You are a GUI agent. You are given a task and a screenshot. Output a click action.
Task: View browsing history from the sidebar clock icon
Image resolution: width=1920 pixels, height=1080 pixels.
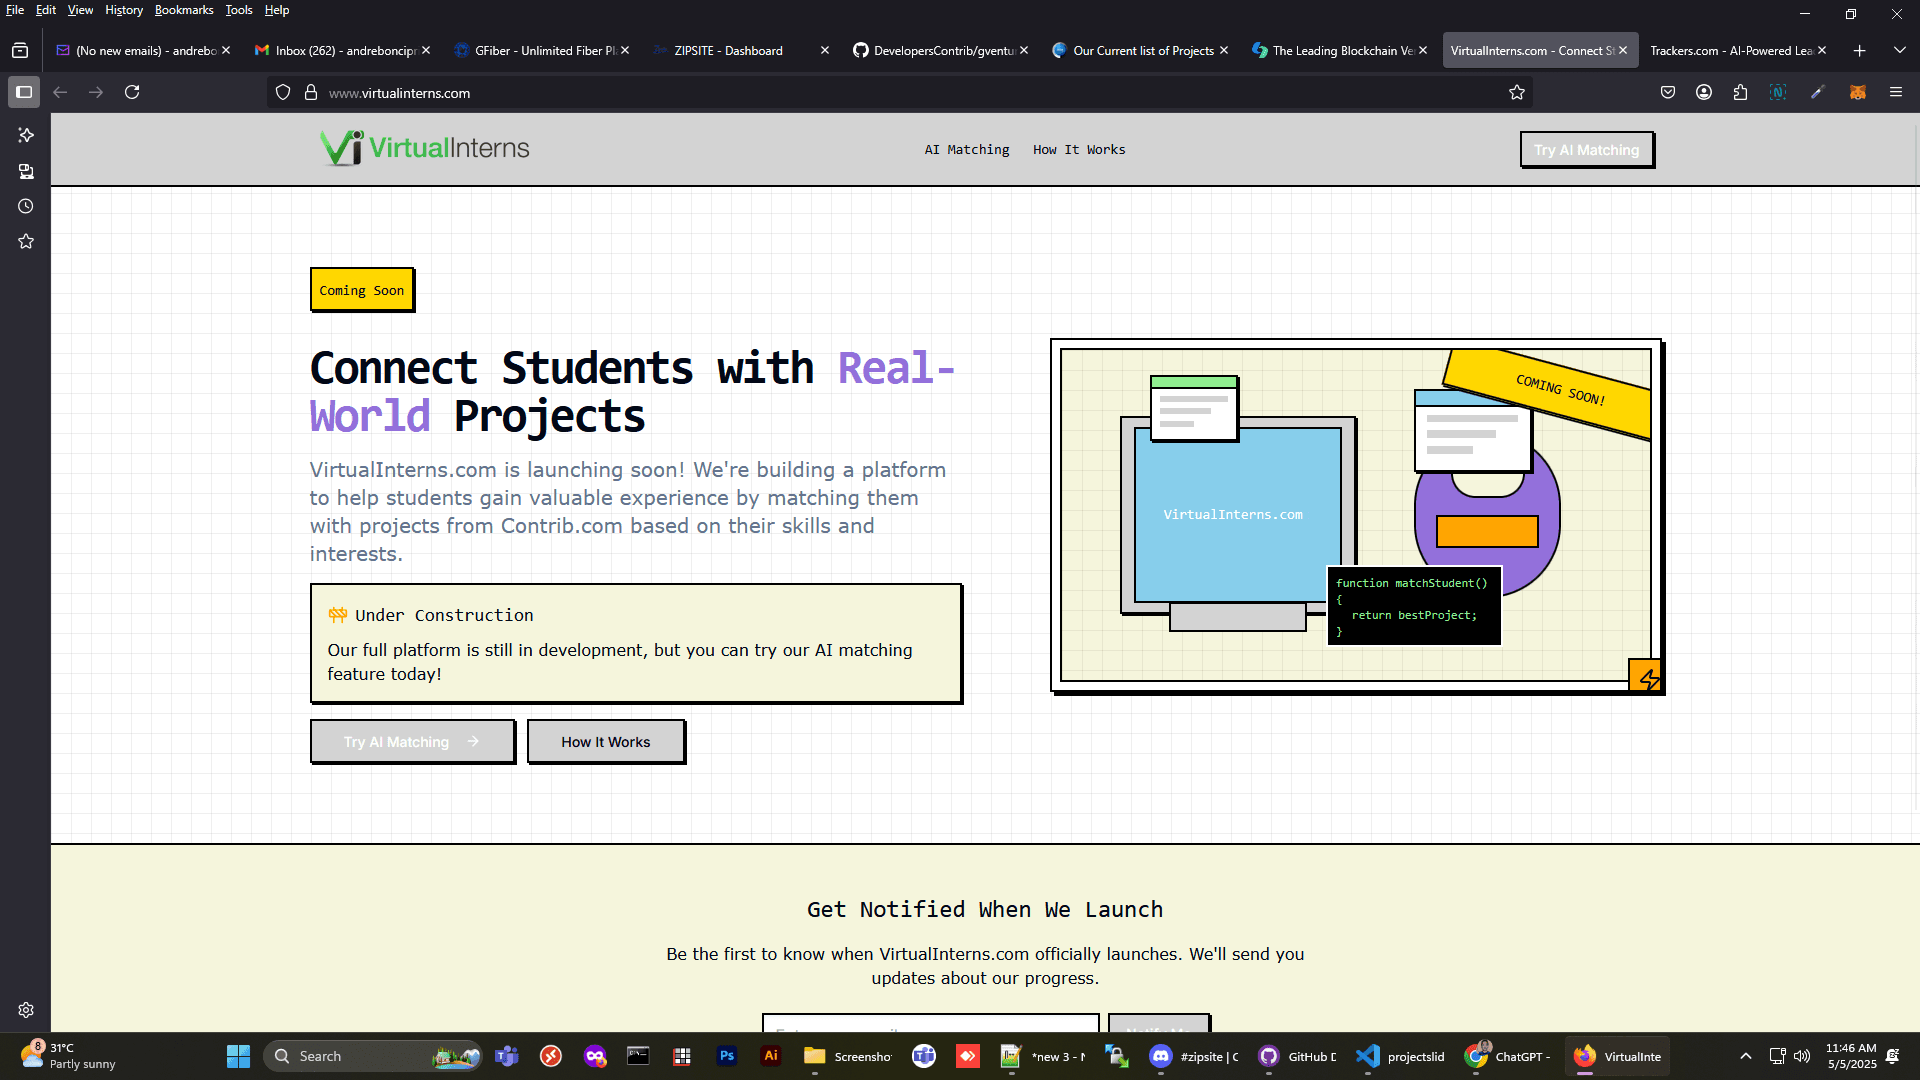(25, 206)
